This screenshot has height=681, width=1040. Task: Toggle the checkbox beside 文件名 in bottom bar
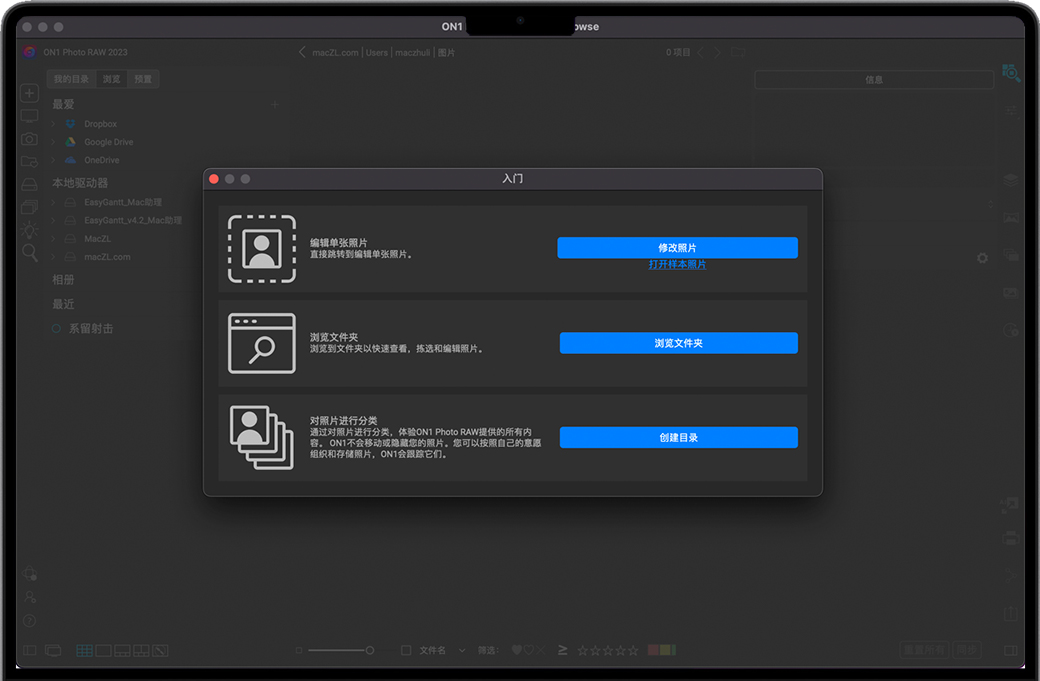click(x=406, y=650)
